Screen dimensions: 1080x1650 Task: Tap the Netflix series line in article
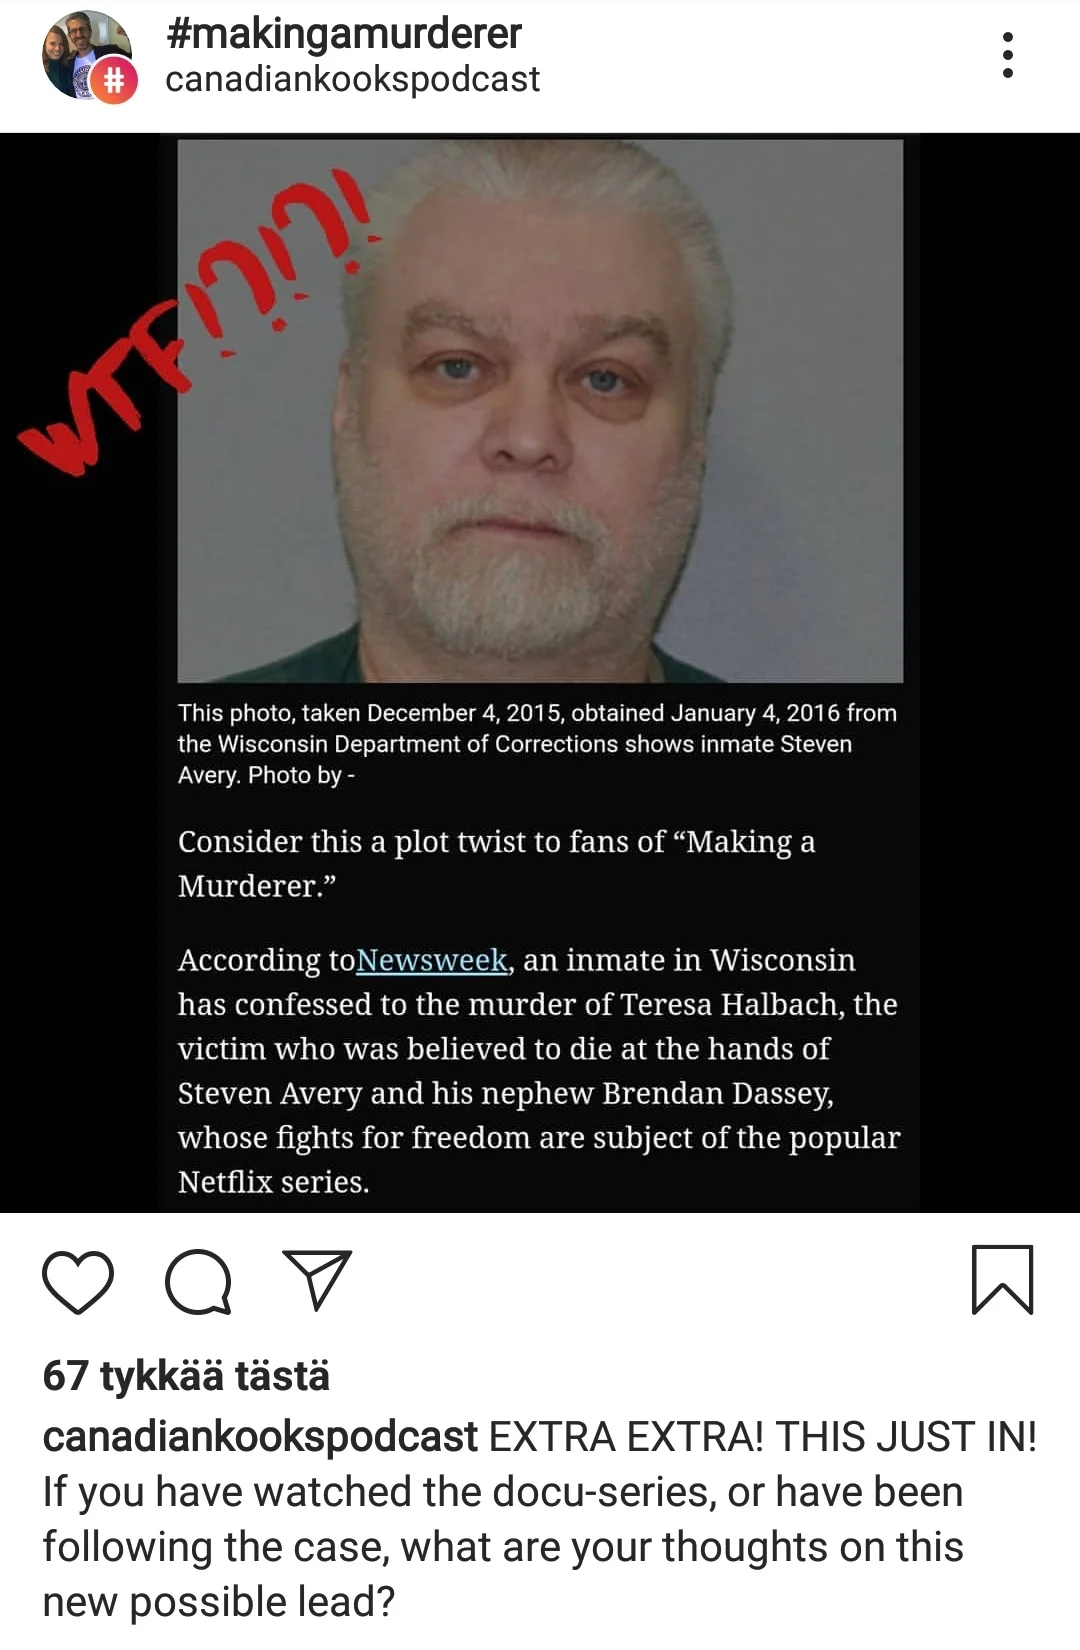tap(273, 1182)
